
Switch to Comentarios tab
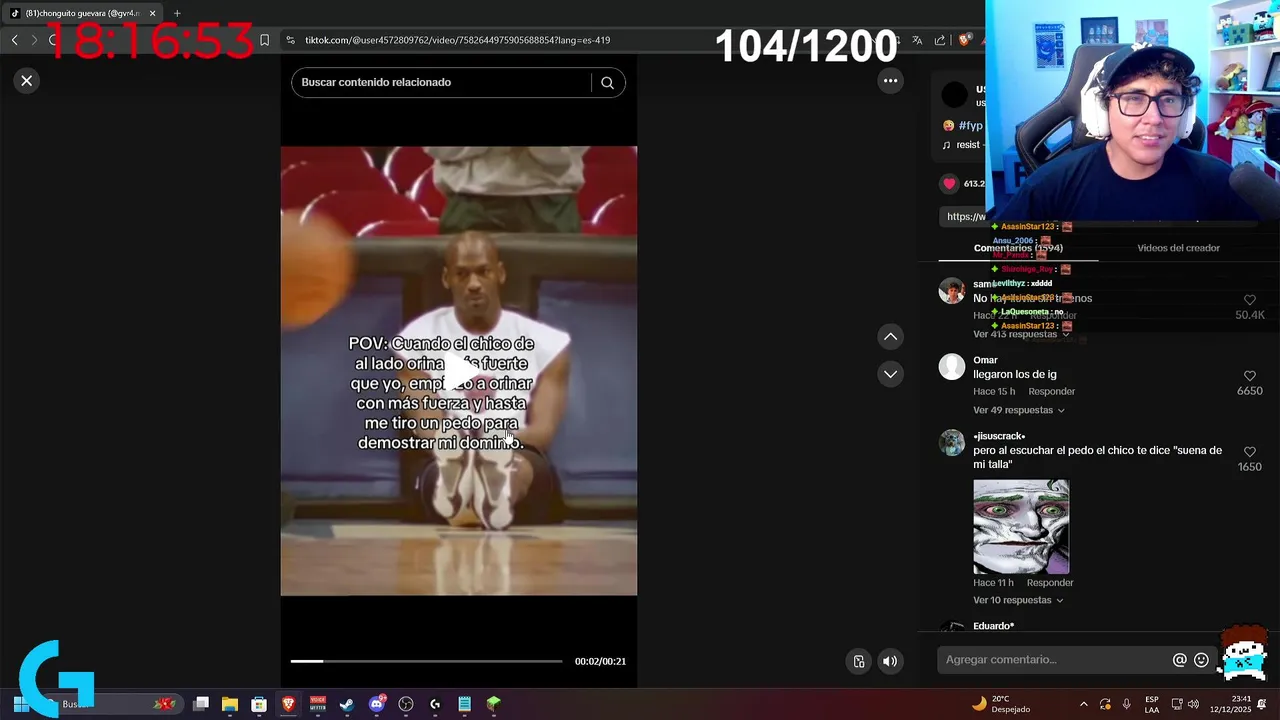(1018, 248)
